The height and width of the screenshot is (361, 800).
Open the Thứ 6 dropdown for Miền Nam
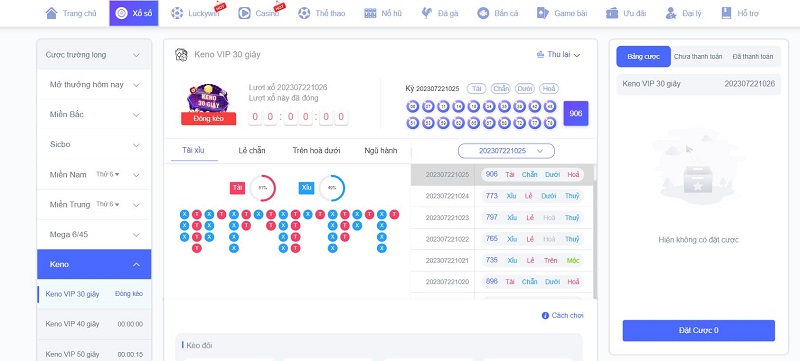click(108, 174)
